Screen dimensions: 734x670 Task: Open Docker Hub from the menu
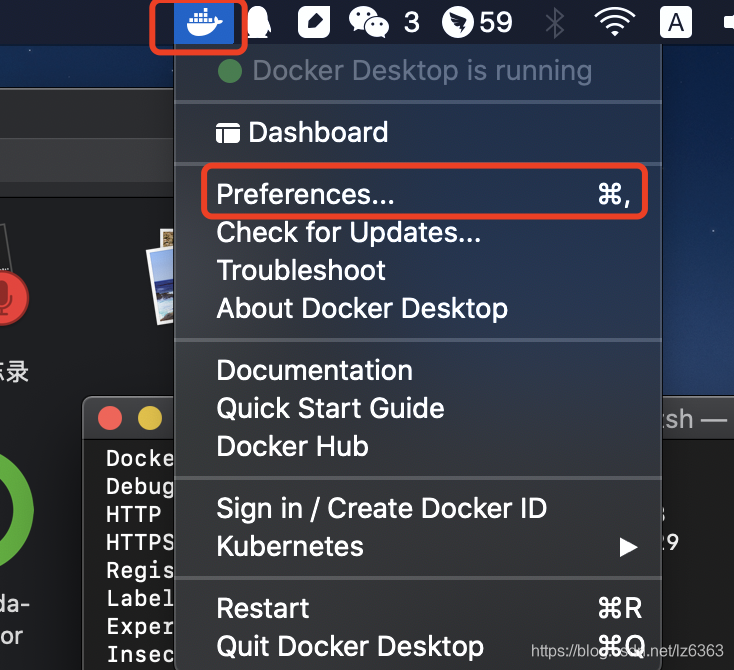(418, 446)
